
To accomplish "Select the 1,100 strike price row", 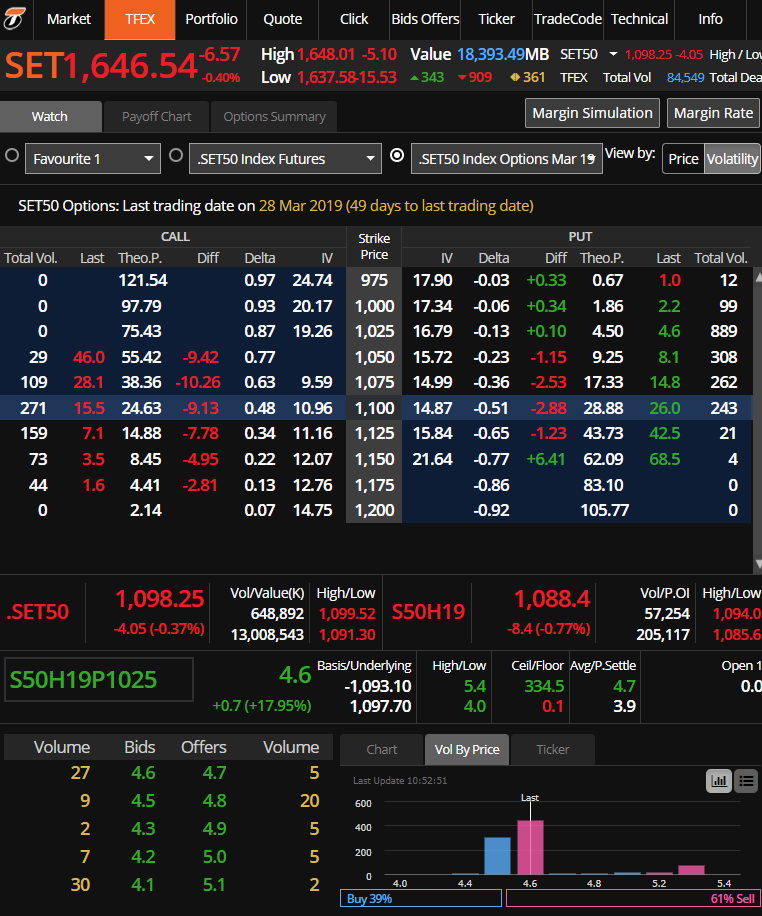I will click(374, 408).
